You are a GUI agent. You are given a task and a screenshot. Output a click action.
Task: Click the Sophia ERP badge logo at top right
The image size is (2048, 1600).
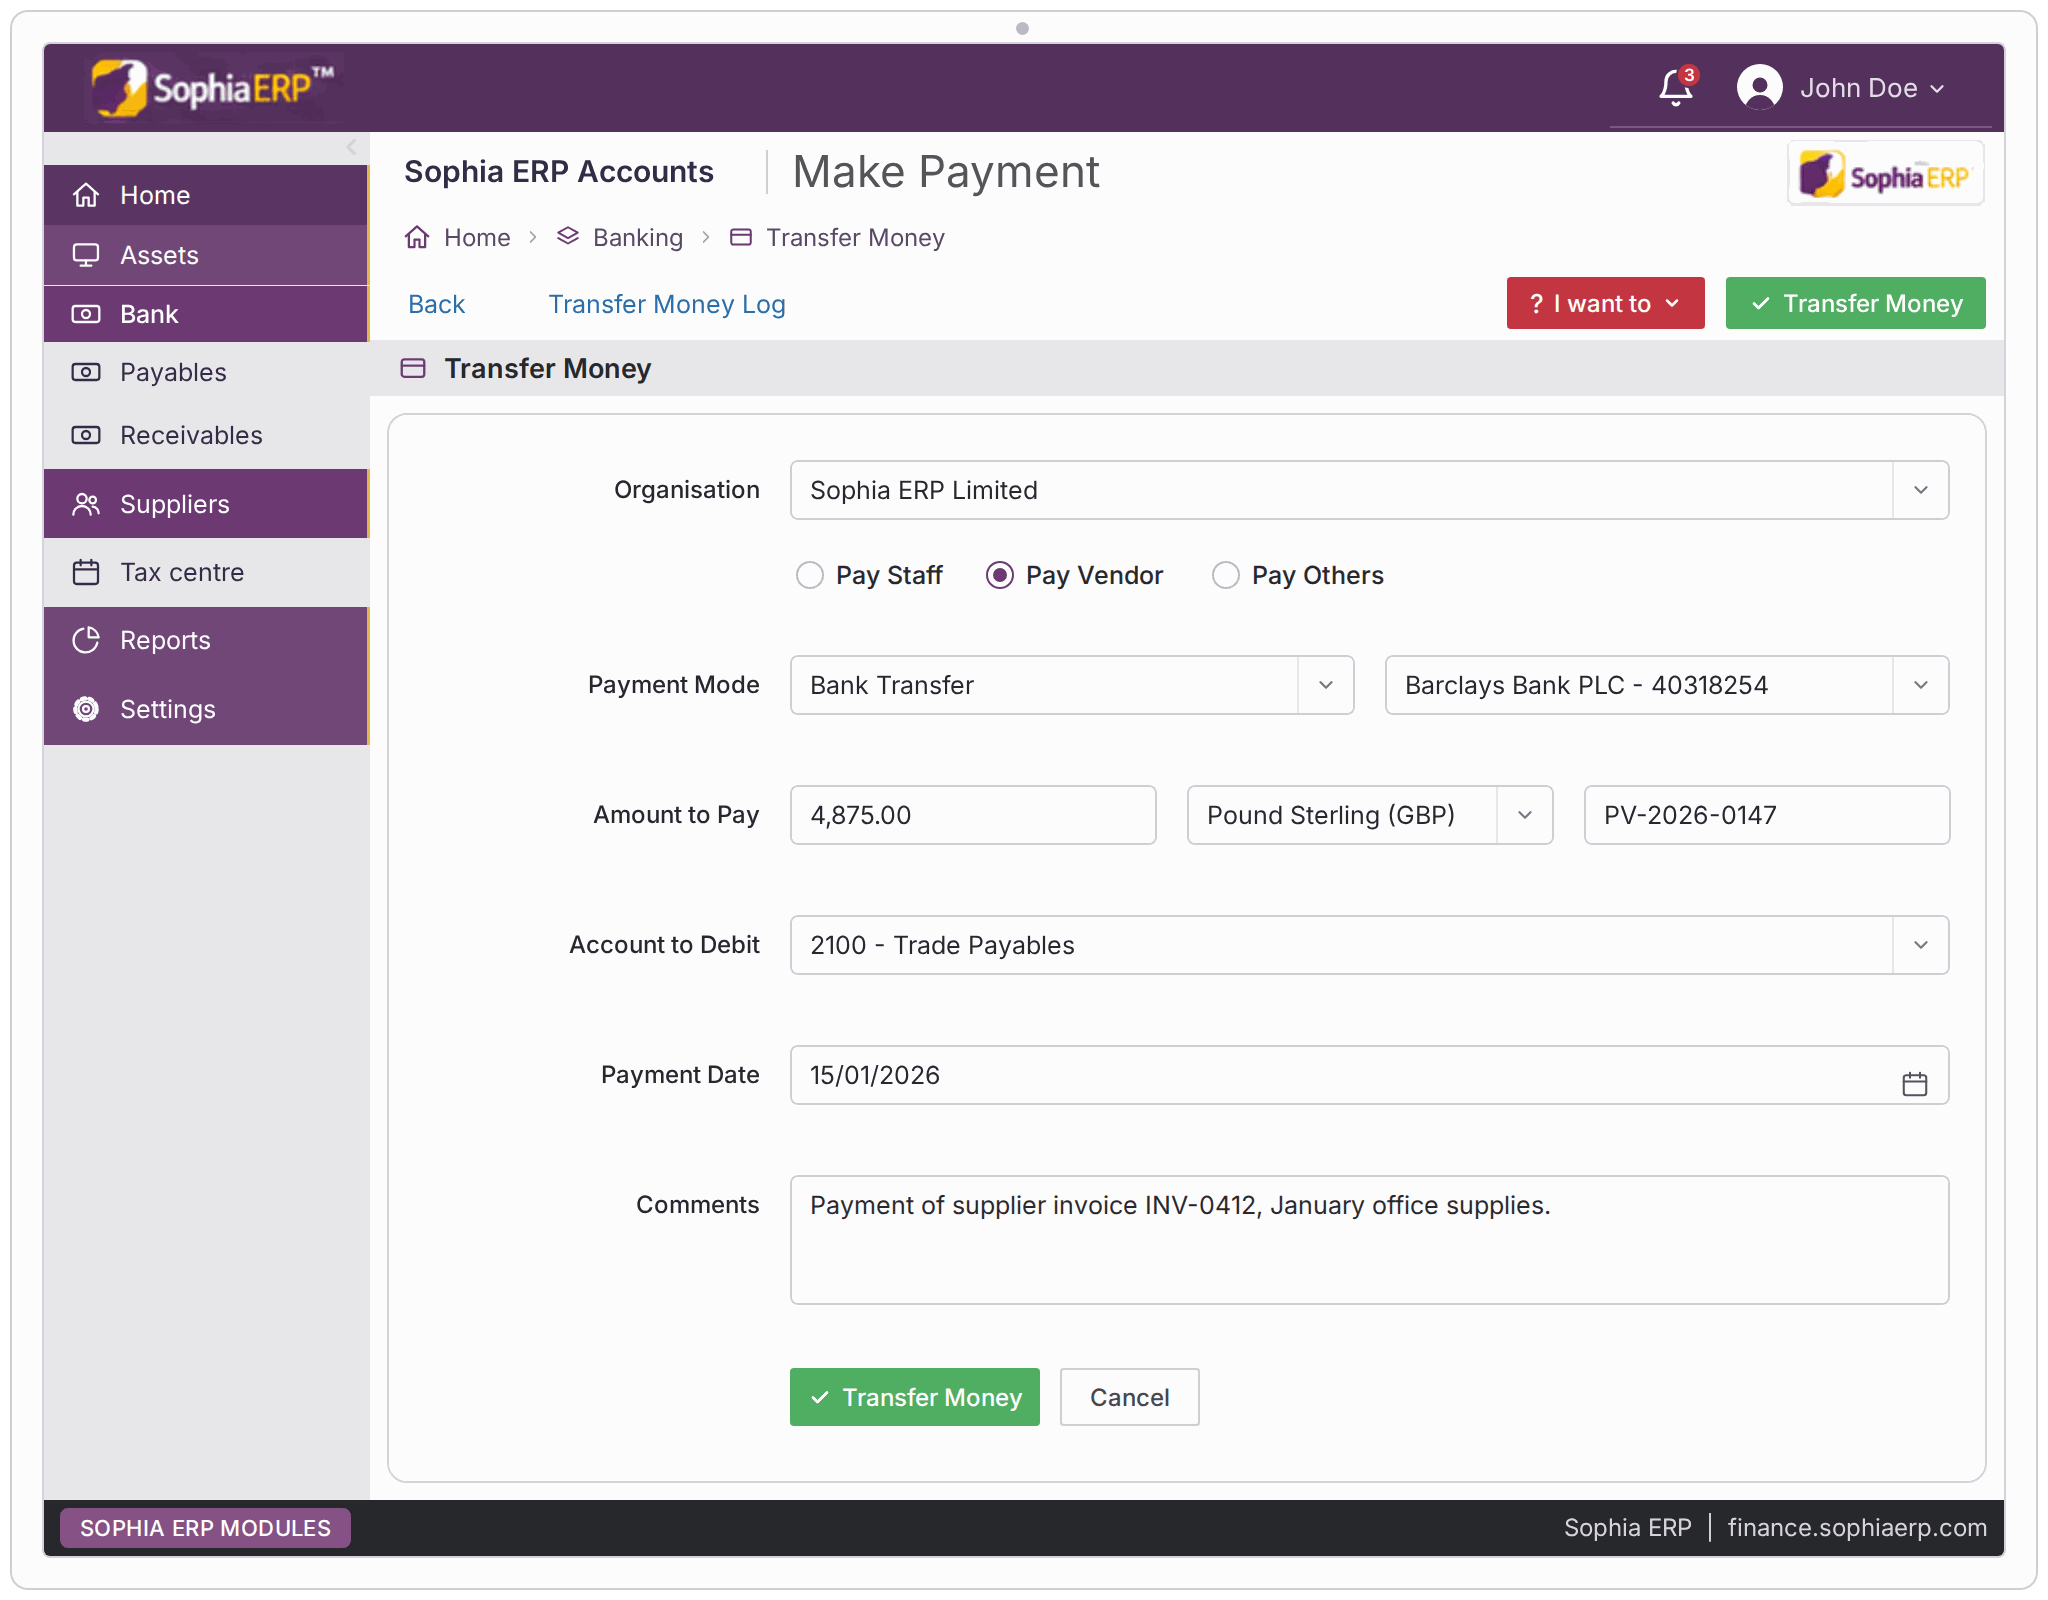point(1885,174)
